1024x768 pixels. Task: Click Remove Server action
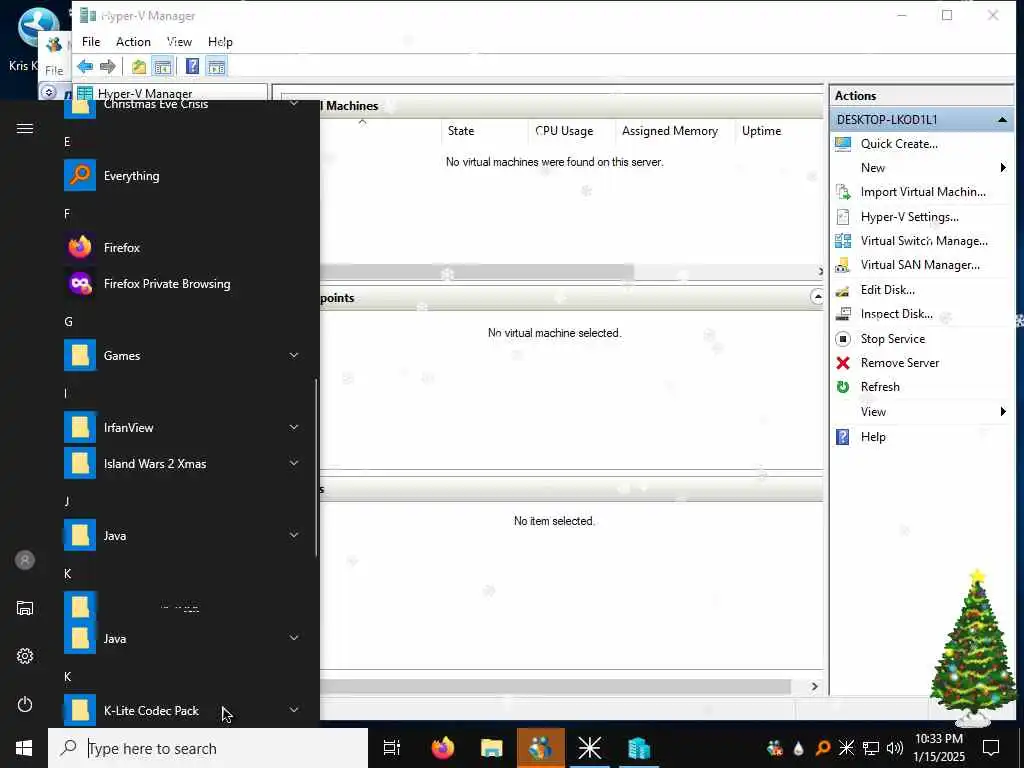pos(899,363)
